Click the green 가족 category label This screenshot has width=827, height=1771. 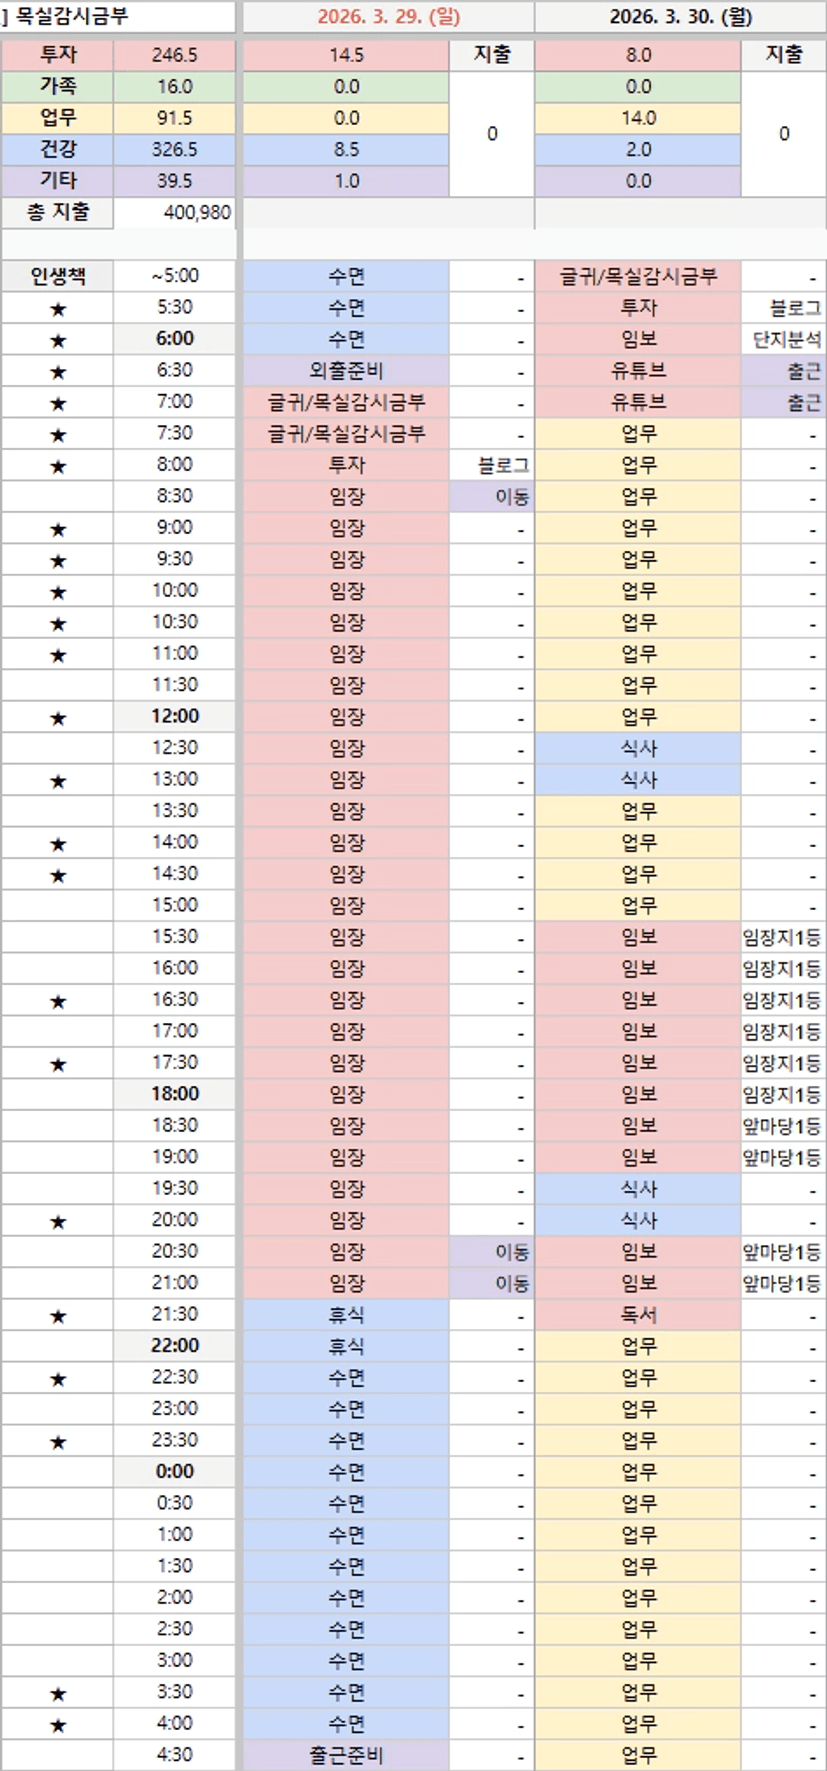58,86
